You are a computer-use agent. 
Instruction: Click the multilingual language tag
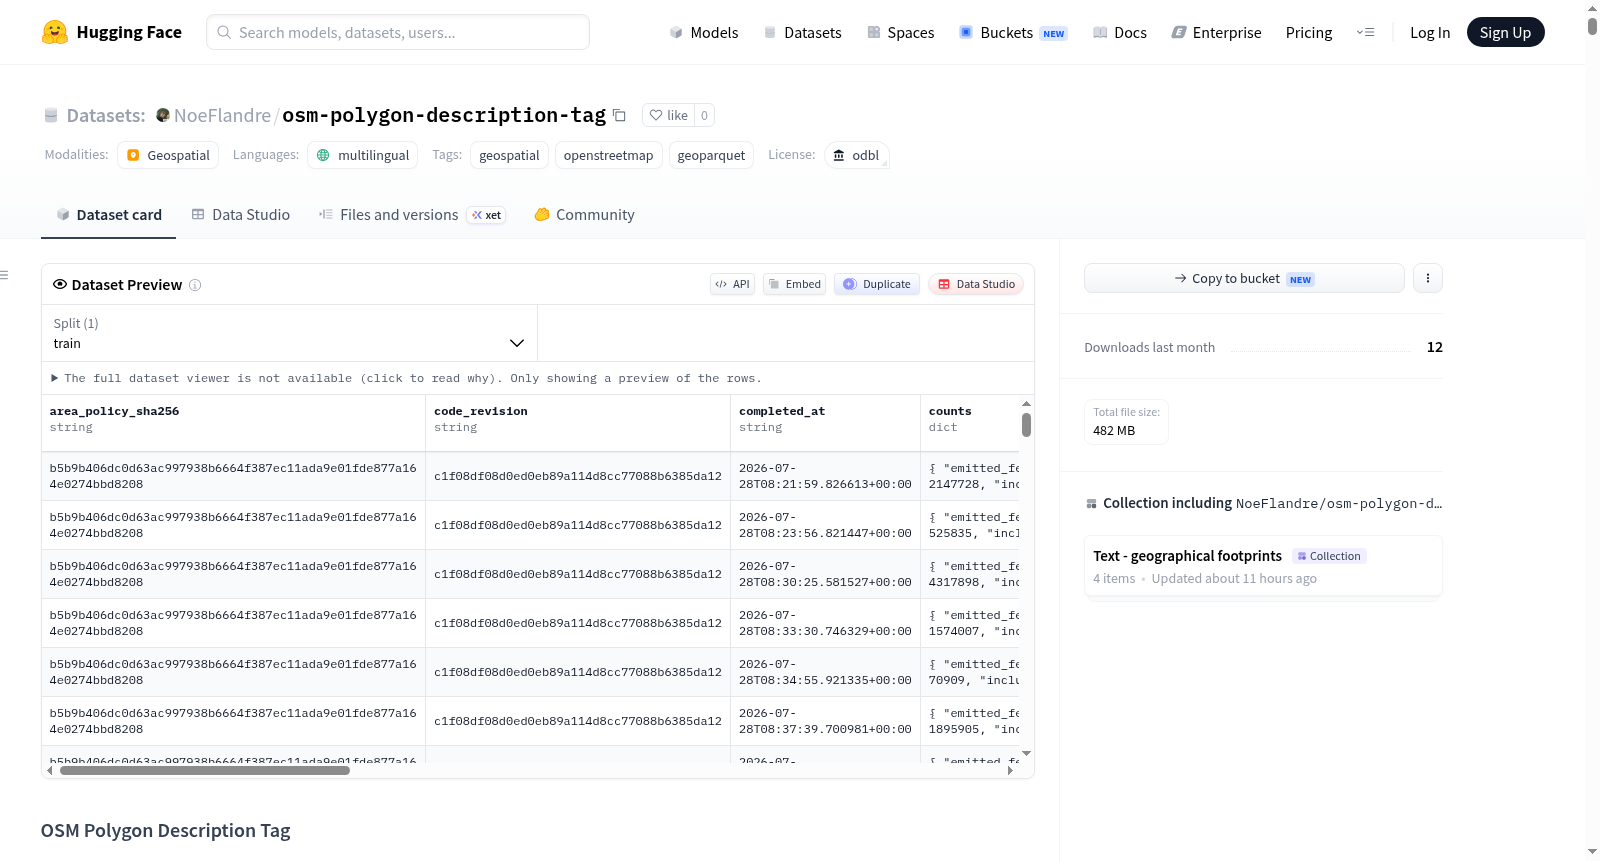(363, 155)
